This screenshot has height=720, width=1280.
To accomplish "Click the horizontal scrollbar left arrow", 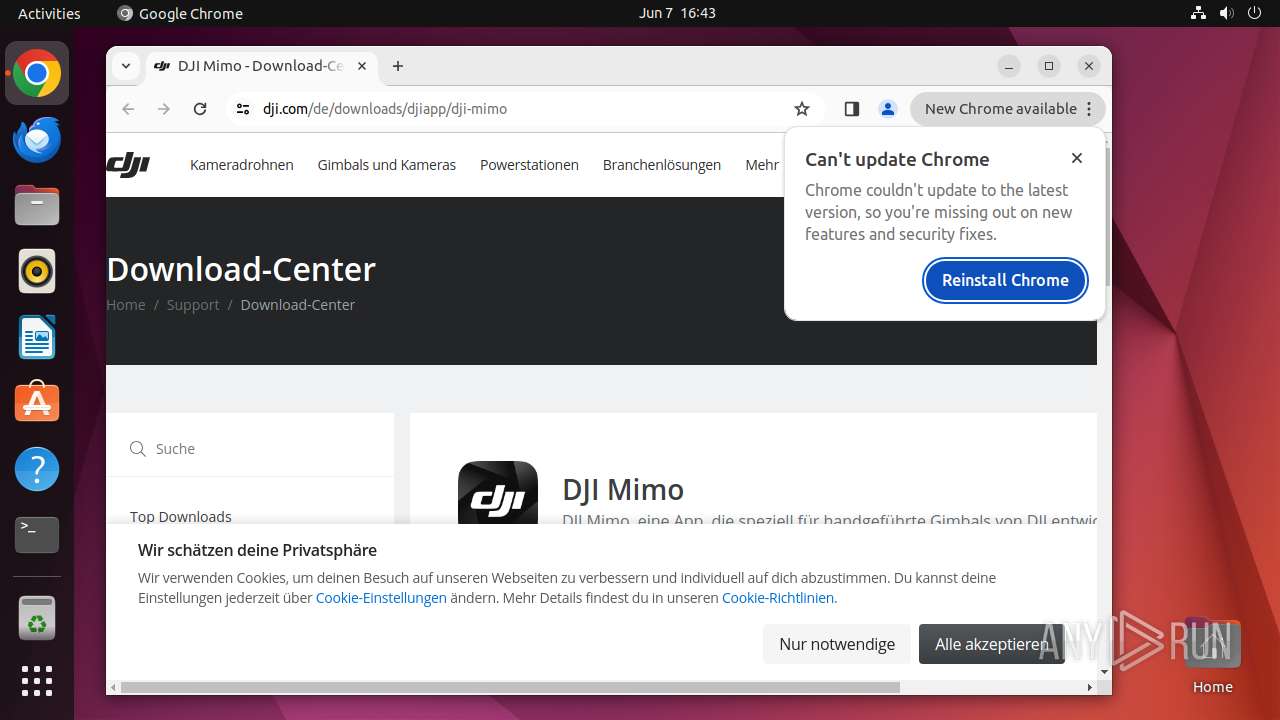I will point(113,688).
